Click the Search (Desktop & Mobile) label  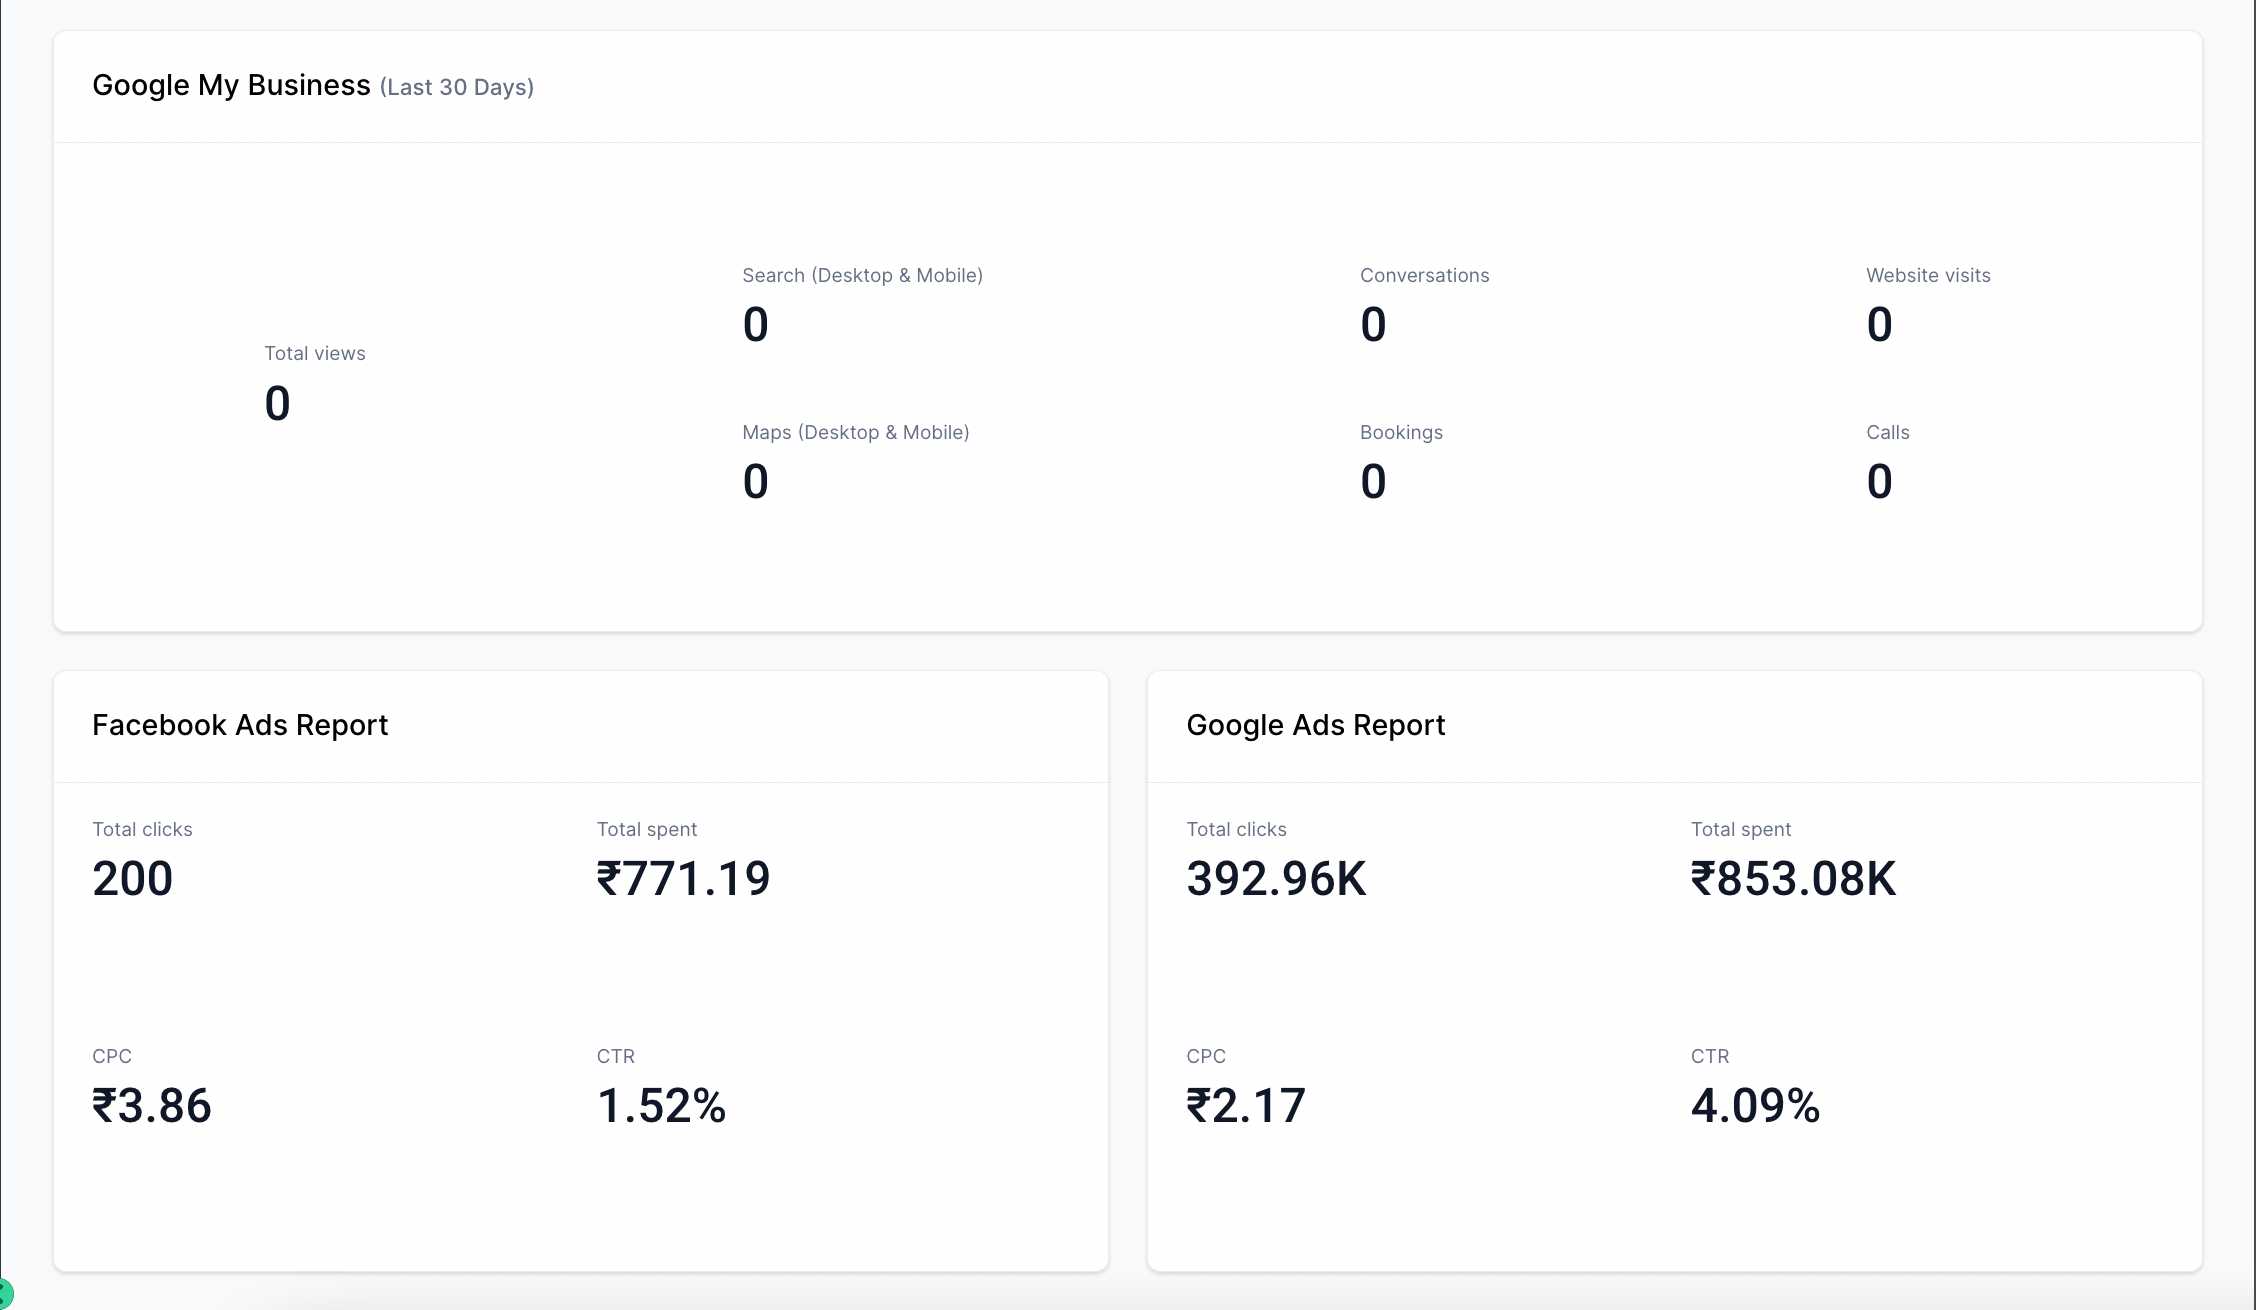[863, 276]
